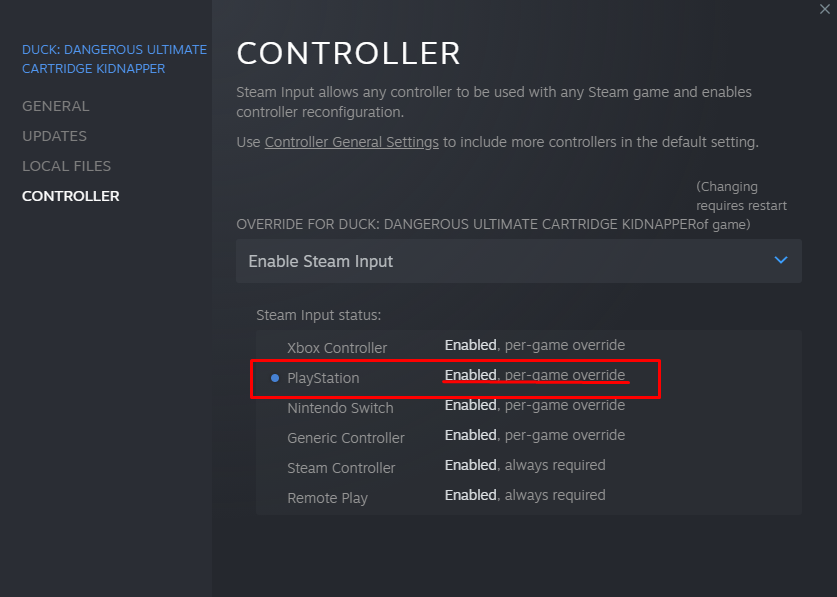Select the Steam Controller status row
This screenshot has width=837, height=597.
[341, 468]
